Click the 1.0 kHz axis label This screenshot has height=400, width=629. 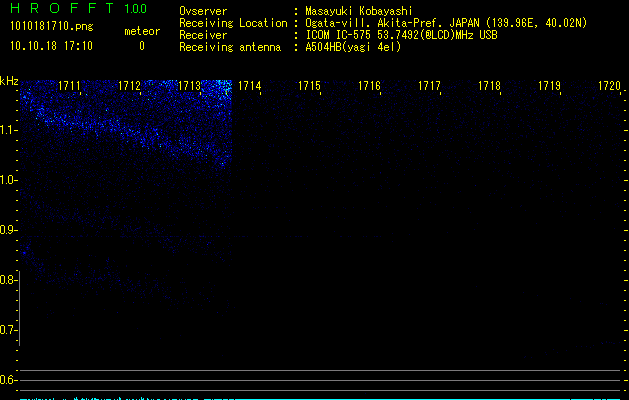[8, 180]
